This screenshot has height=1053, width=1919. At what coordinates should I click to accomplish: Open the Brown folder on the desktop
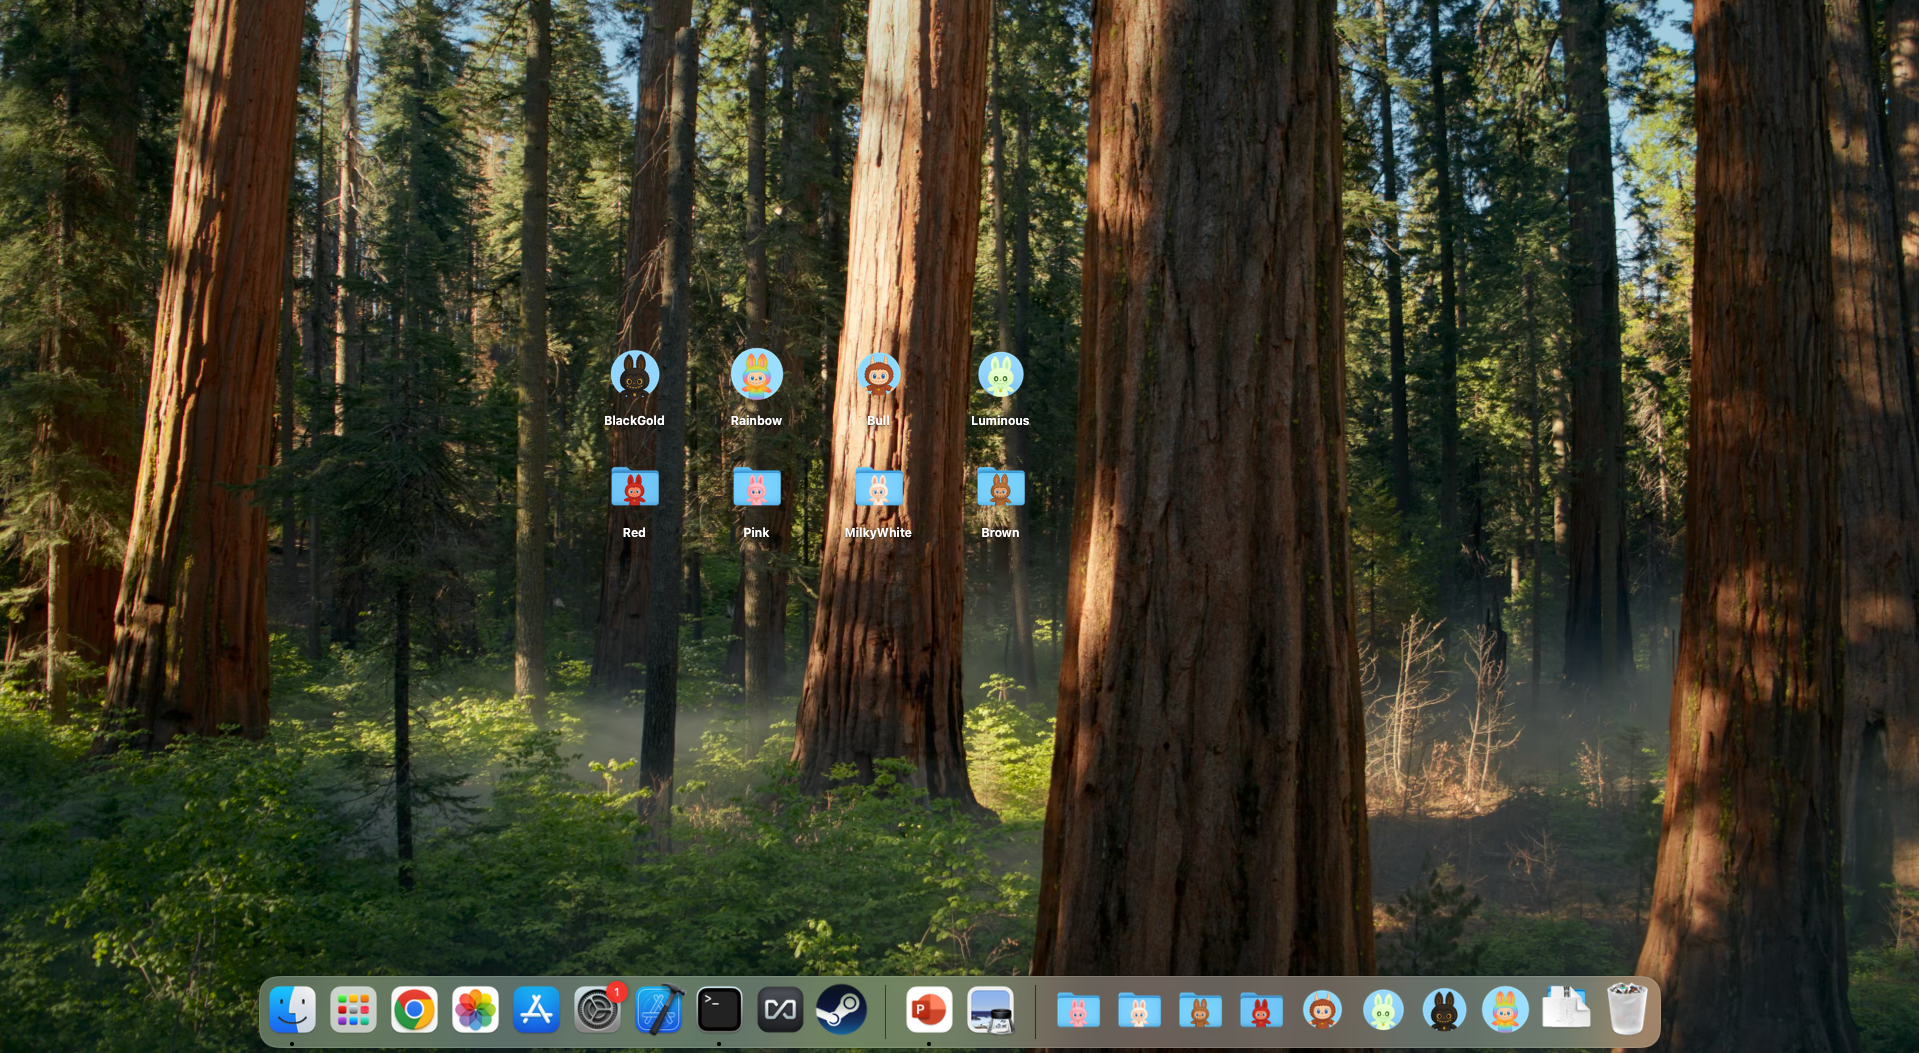pos(1000,489)
